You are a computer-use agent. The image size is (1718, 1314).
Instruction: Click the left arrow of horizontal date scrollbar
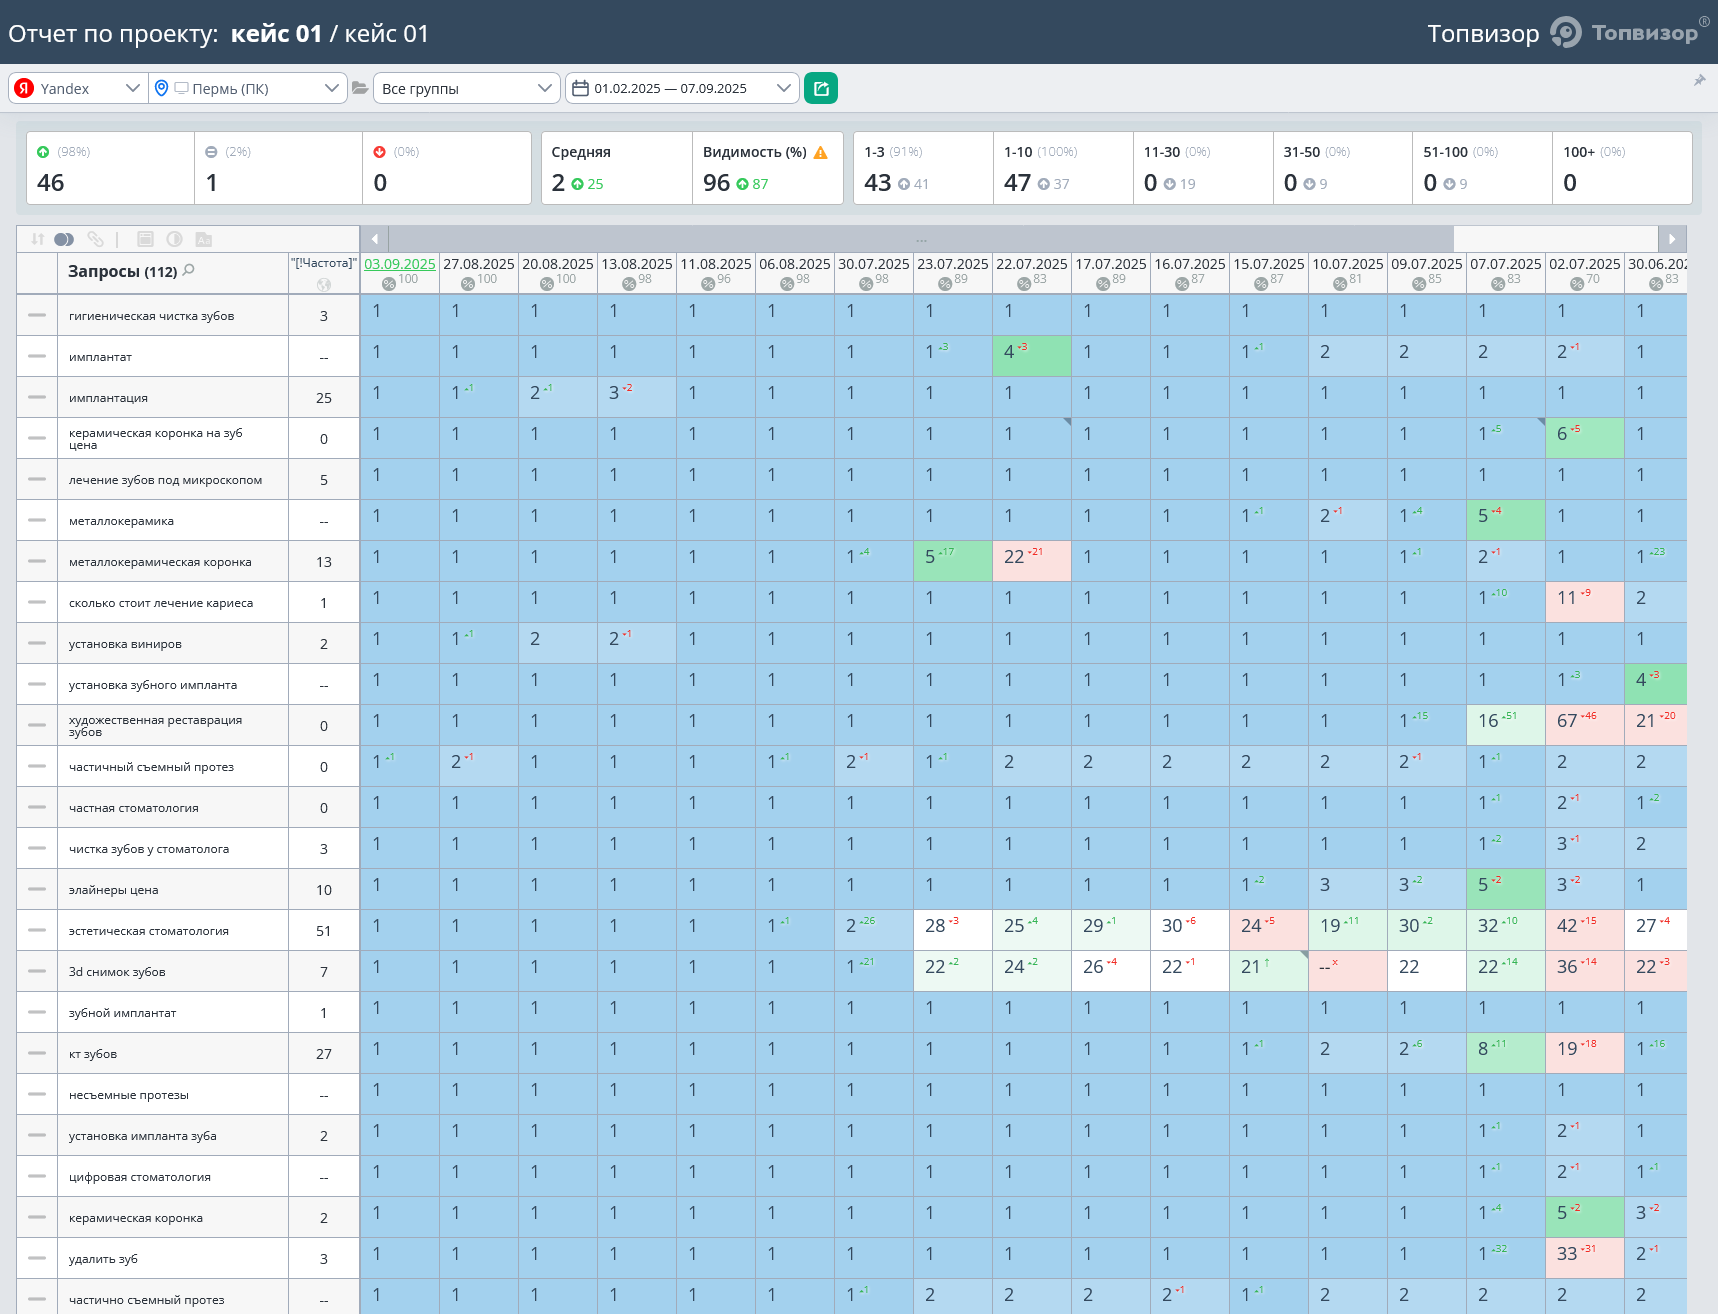tap(374, 238)
